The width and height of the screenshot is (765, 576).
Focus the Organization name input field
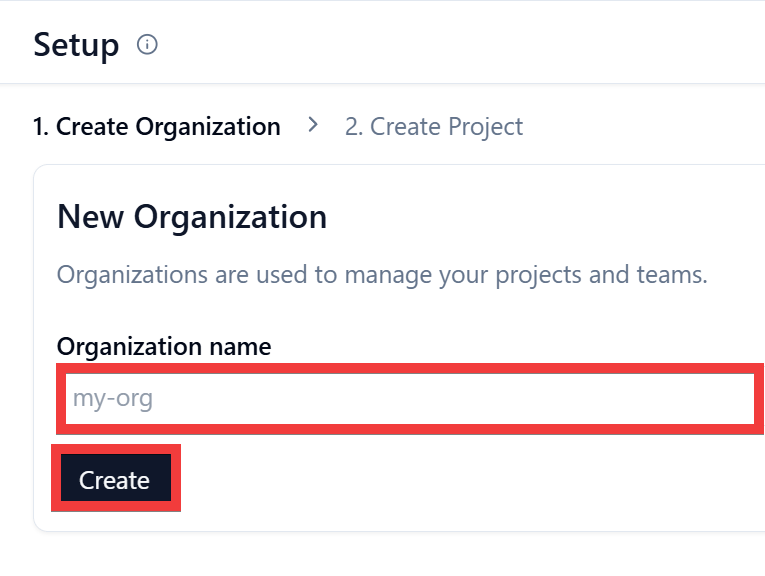coord(410,398)
